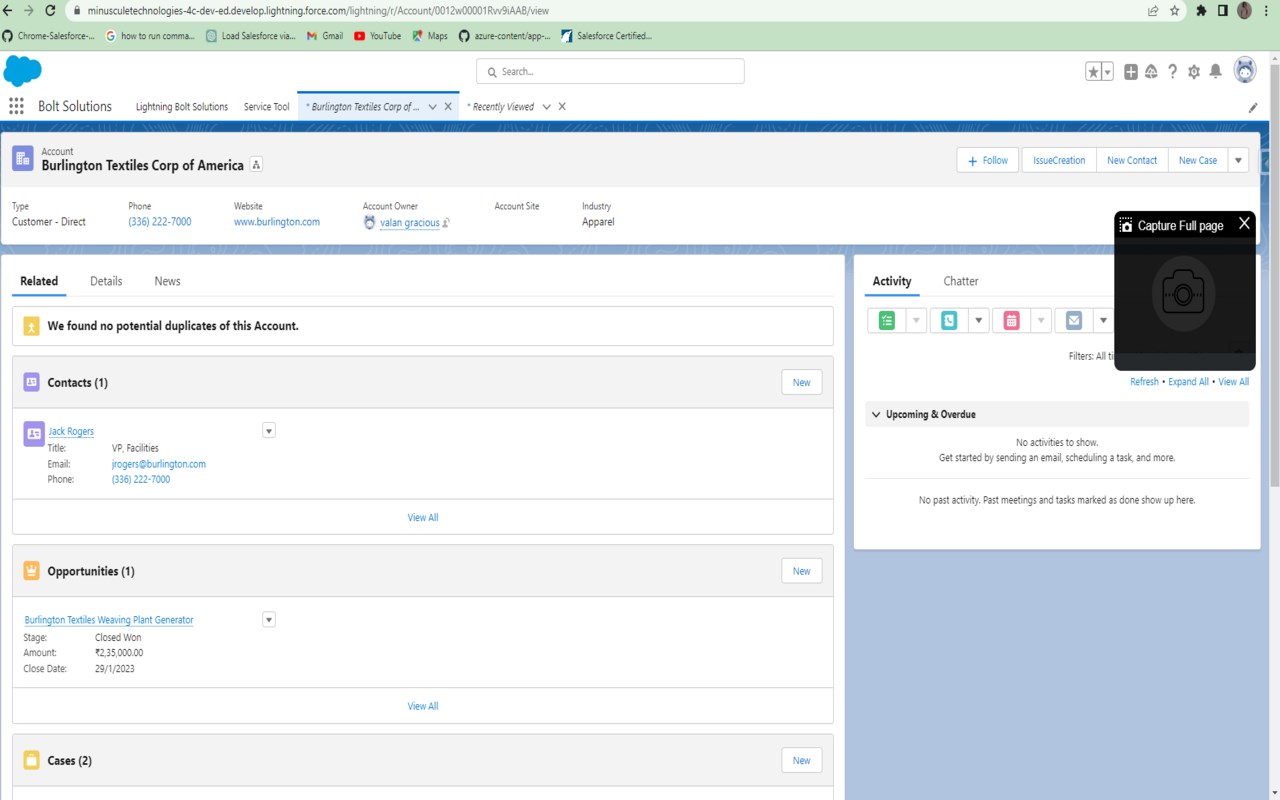Select the Related tab

tap(39, 281)
